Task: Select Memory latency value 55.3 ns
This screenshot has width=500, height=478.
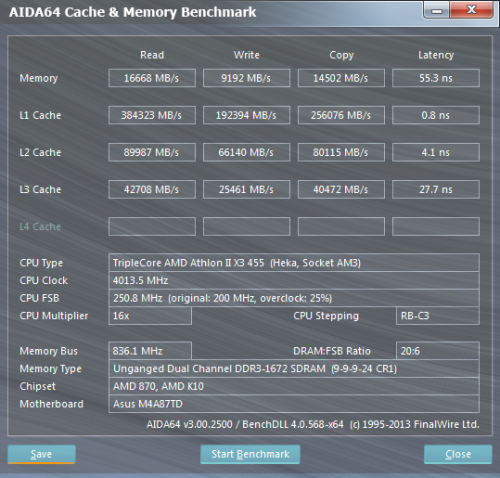Action: pos(436,78)
